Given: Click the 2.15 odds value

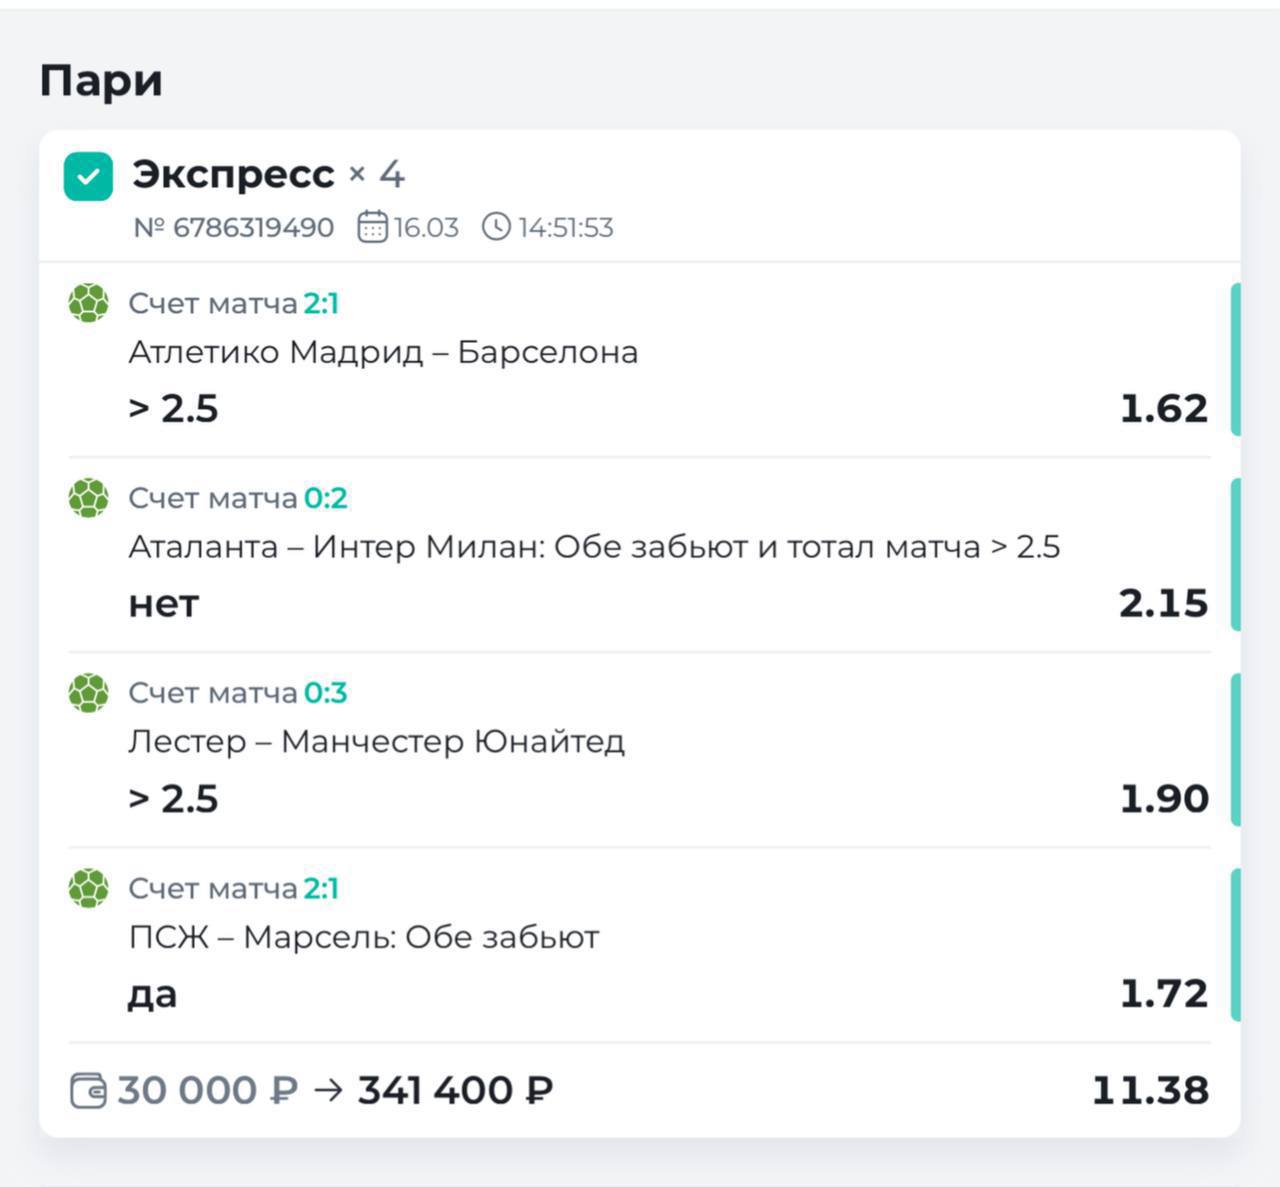Looking at the screenshot, I should (1163, 603).
